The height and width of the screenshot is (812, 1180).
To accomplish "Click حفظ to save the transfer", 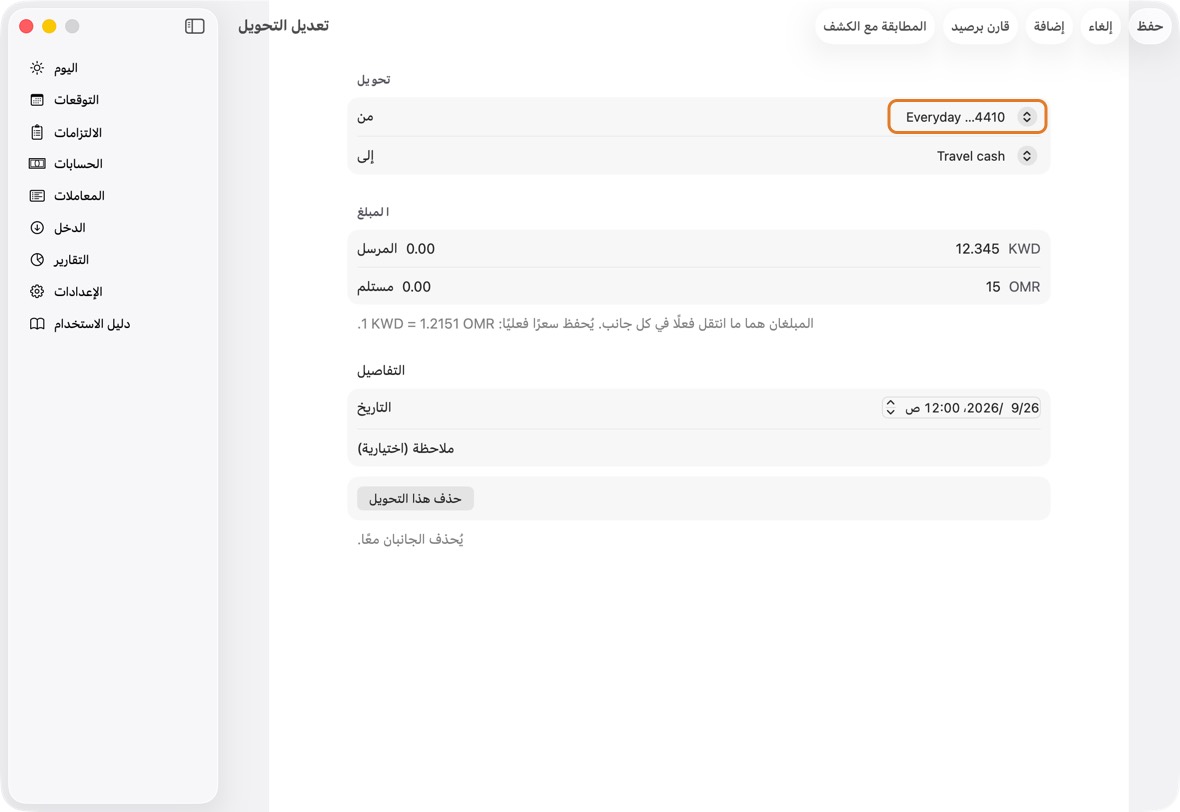I will click(1150, 26).
